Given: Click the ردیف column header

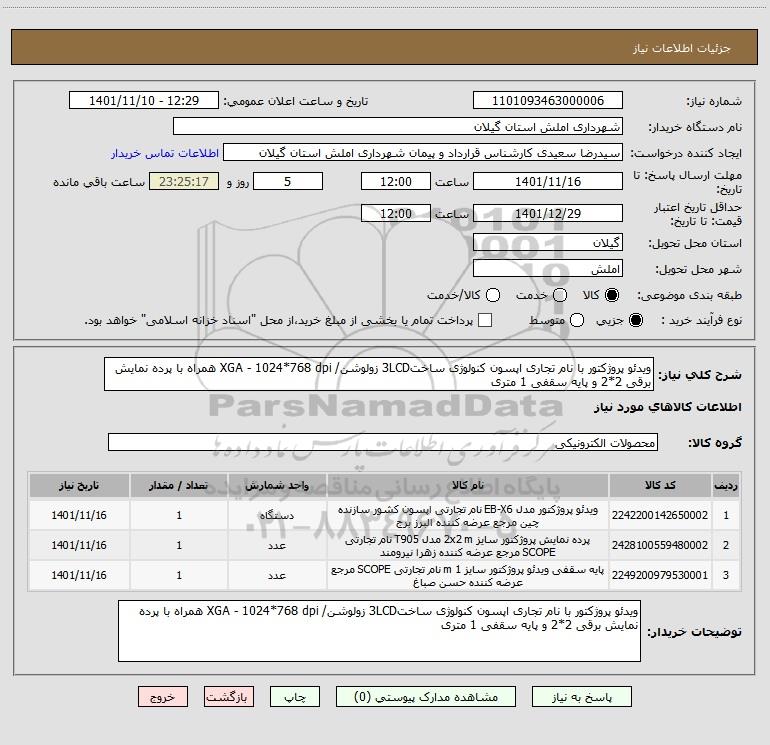Looking at the screenshot, I should click(x=726, y=485).
